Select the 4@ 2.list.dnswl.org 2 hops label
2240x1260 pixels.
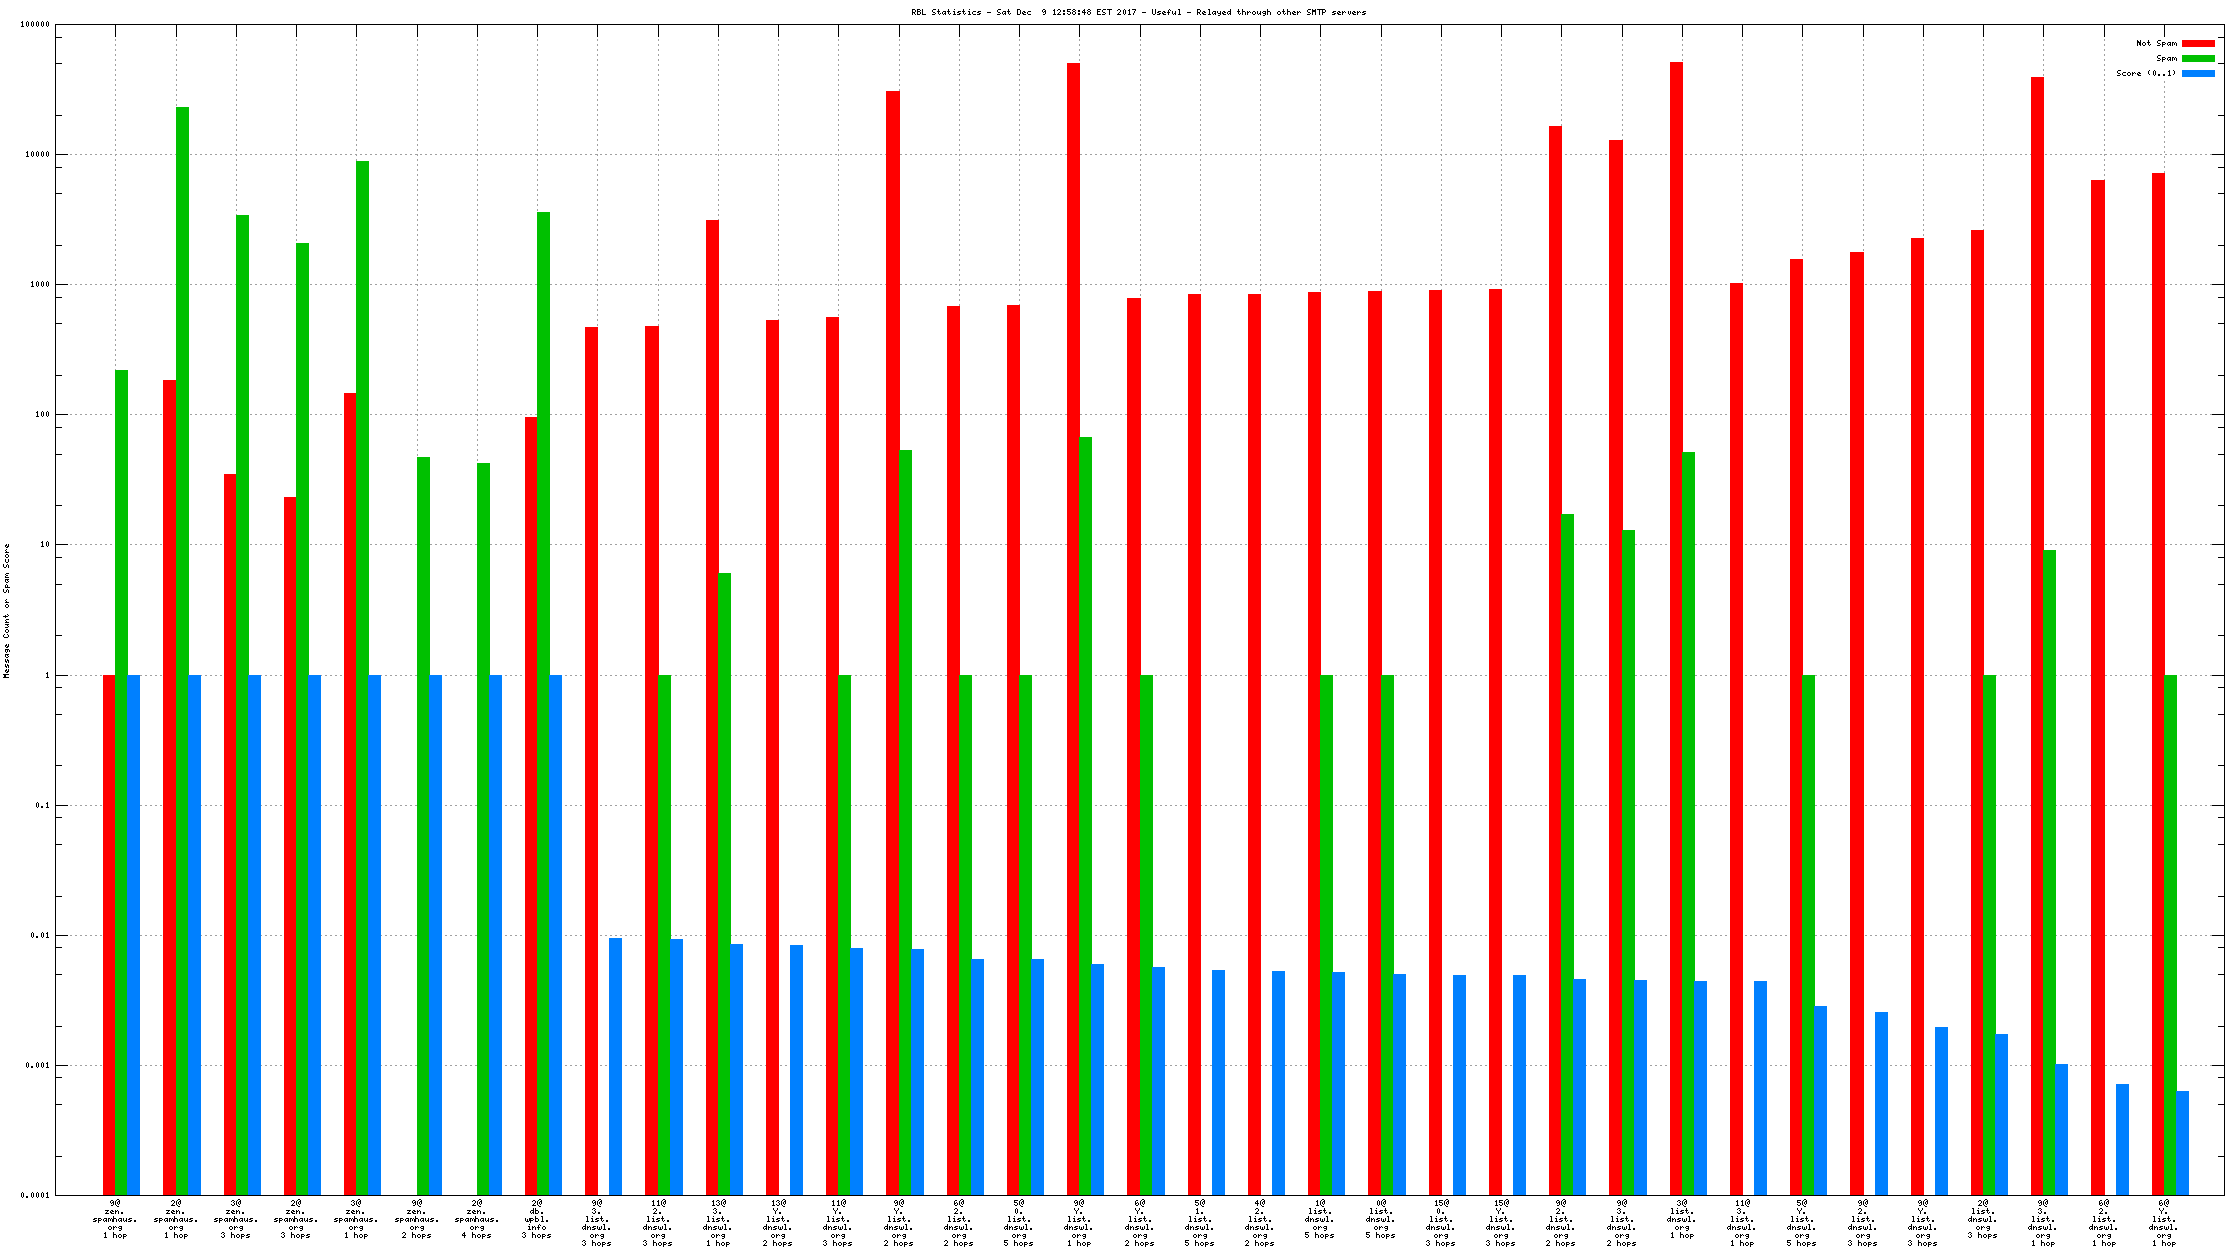point(1260,1222)
